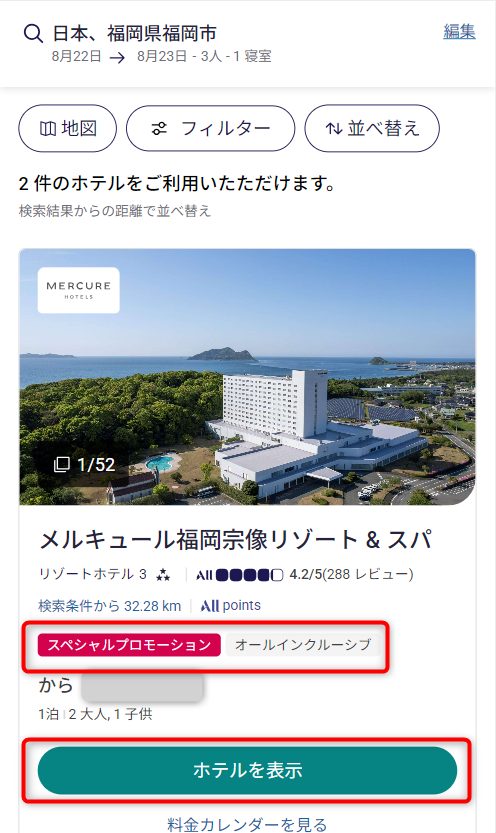Click the hotel aerial photo

click(x=247, y=377)
